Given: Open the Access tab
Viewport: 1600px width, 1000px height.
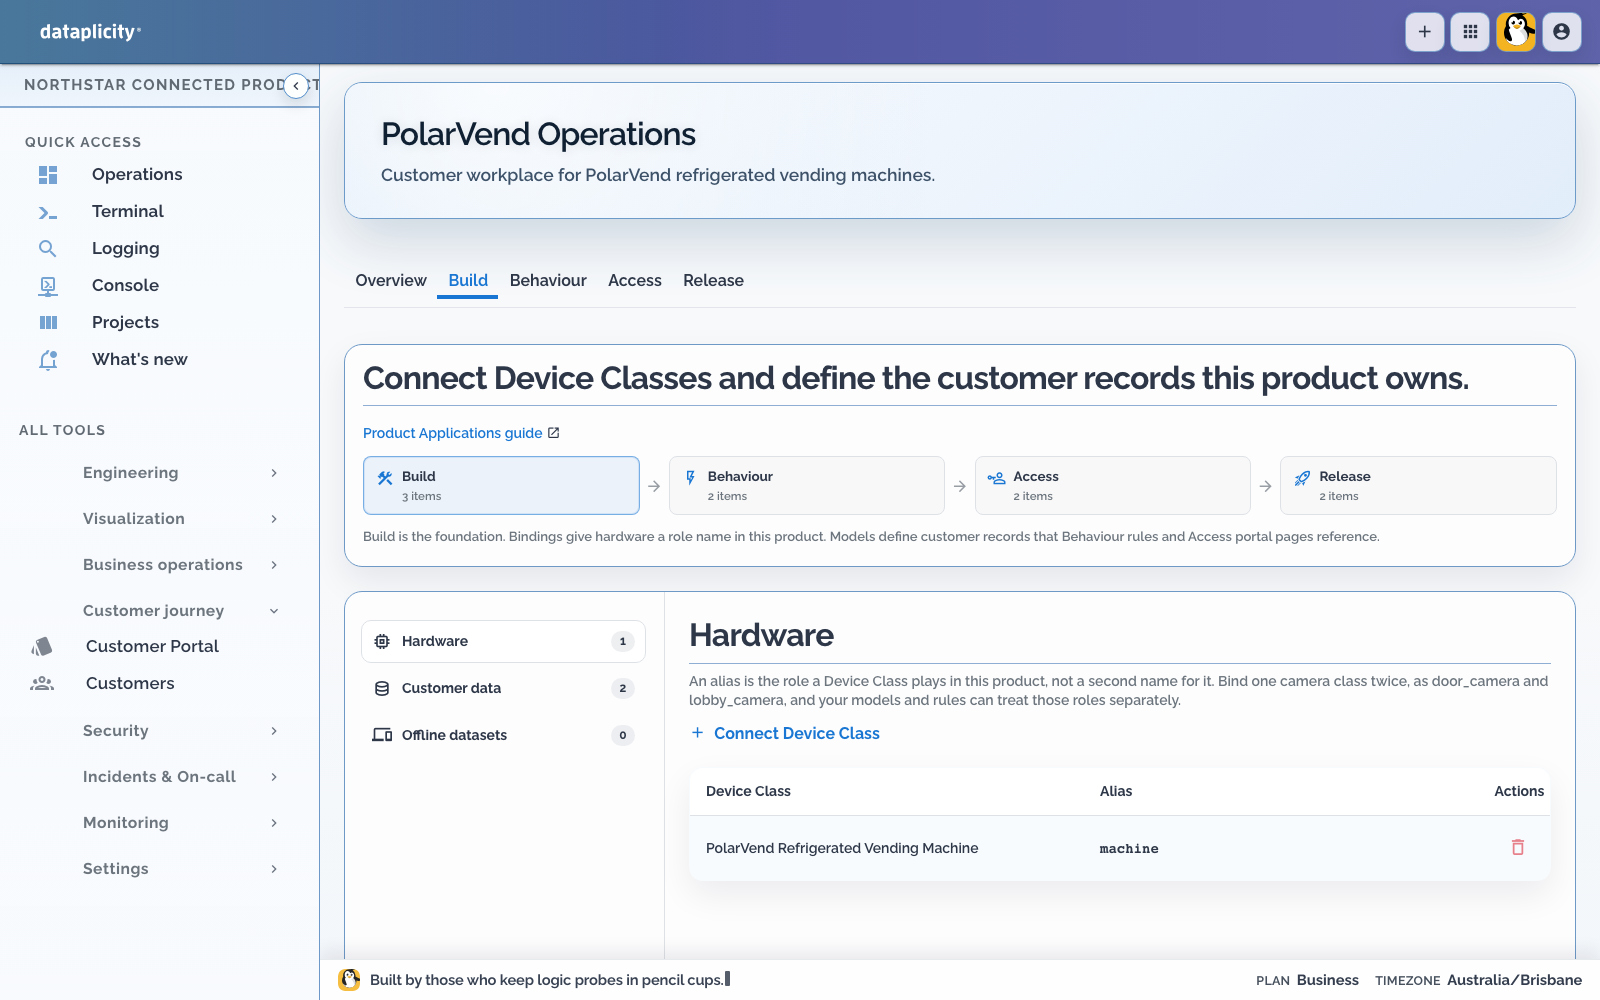Looking at the screenshot, I should pyautogui.click(x=635, y=281).
